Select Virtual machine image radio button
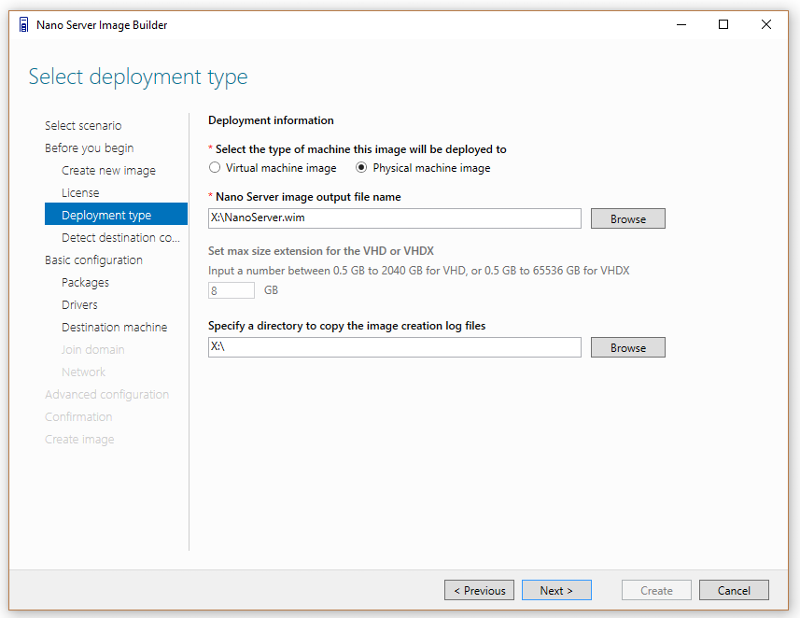800x618 pixels. [x=215, y=167]
